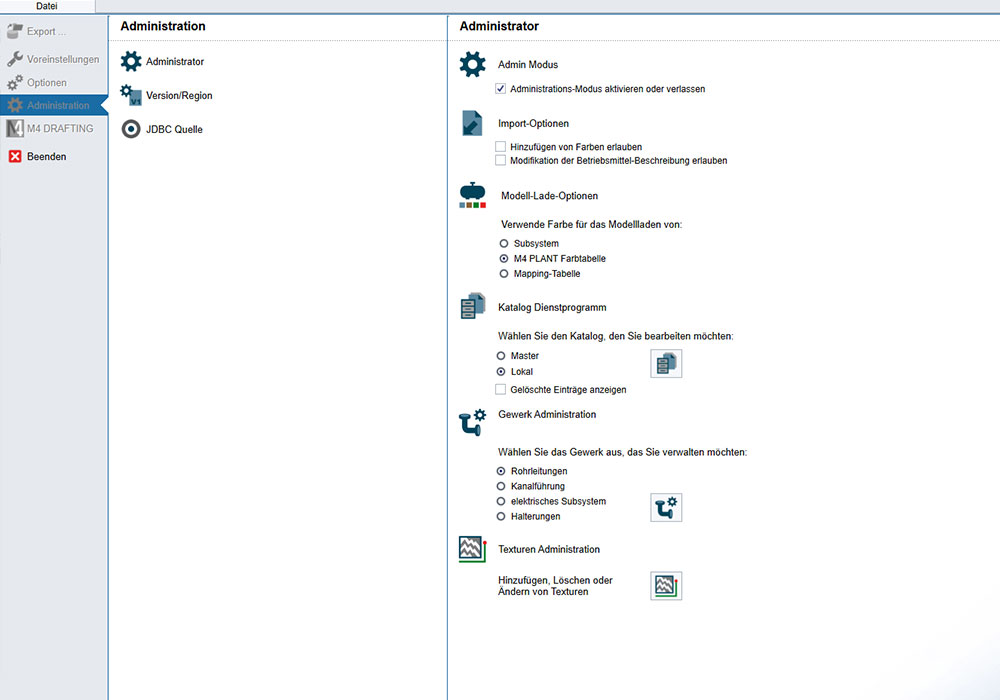This screenshot has height=700, width=1000.
Task: Click the Version/Region icon
Action: click(131, 95)
